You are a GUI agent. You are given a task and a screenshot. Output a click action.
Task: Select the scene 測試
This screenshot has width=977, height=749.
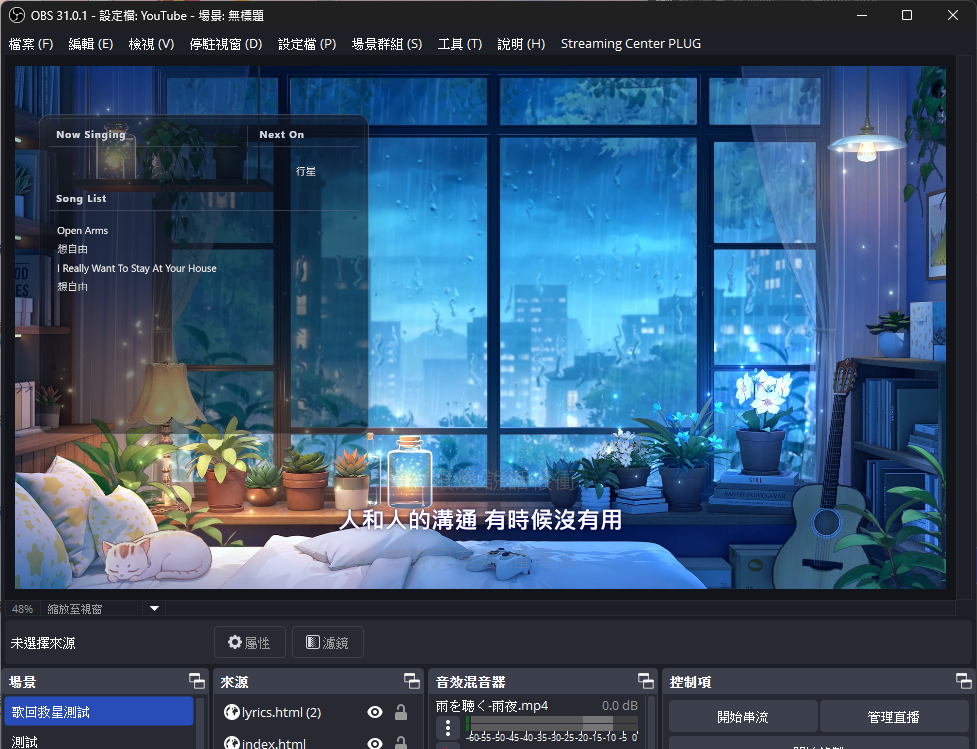click(99, 740)
